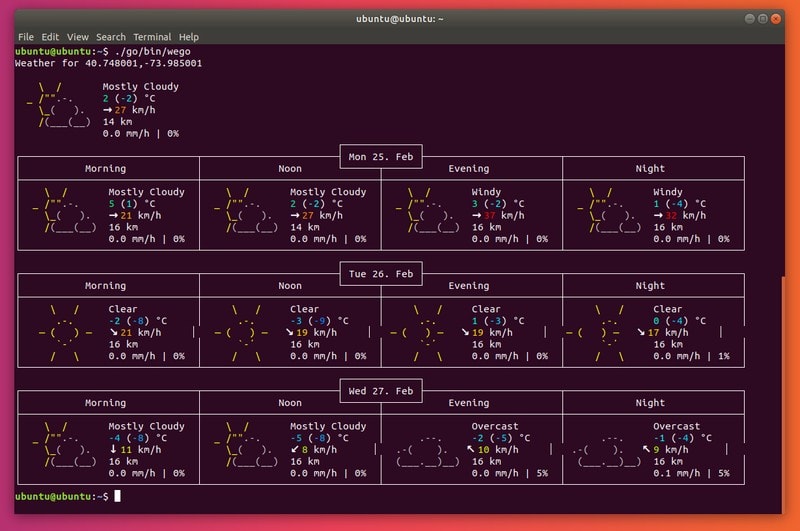The width and height of the screenshot is (800, 531).
Task: Open the Help menu
Action: [189, 37]
